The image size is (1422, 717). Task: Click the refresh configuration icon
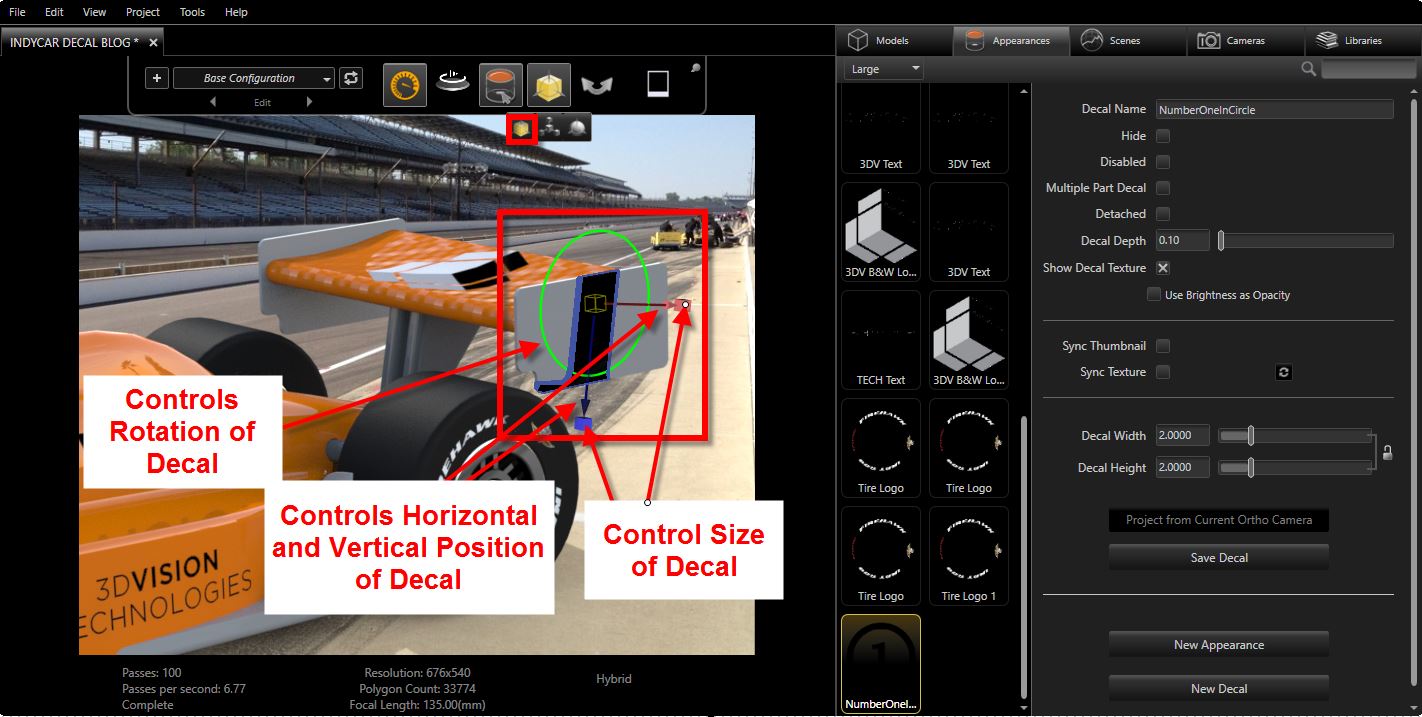coord(351,78)
